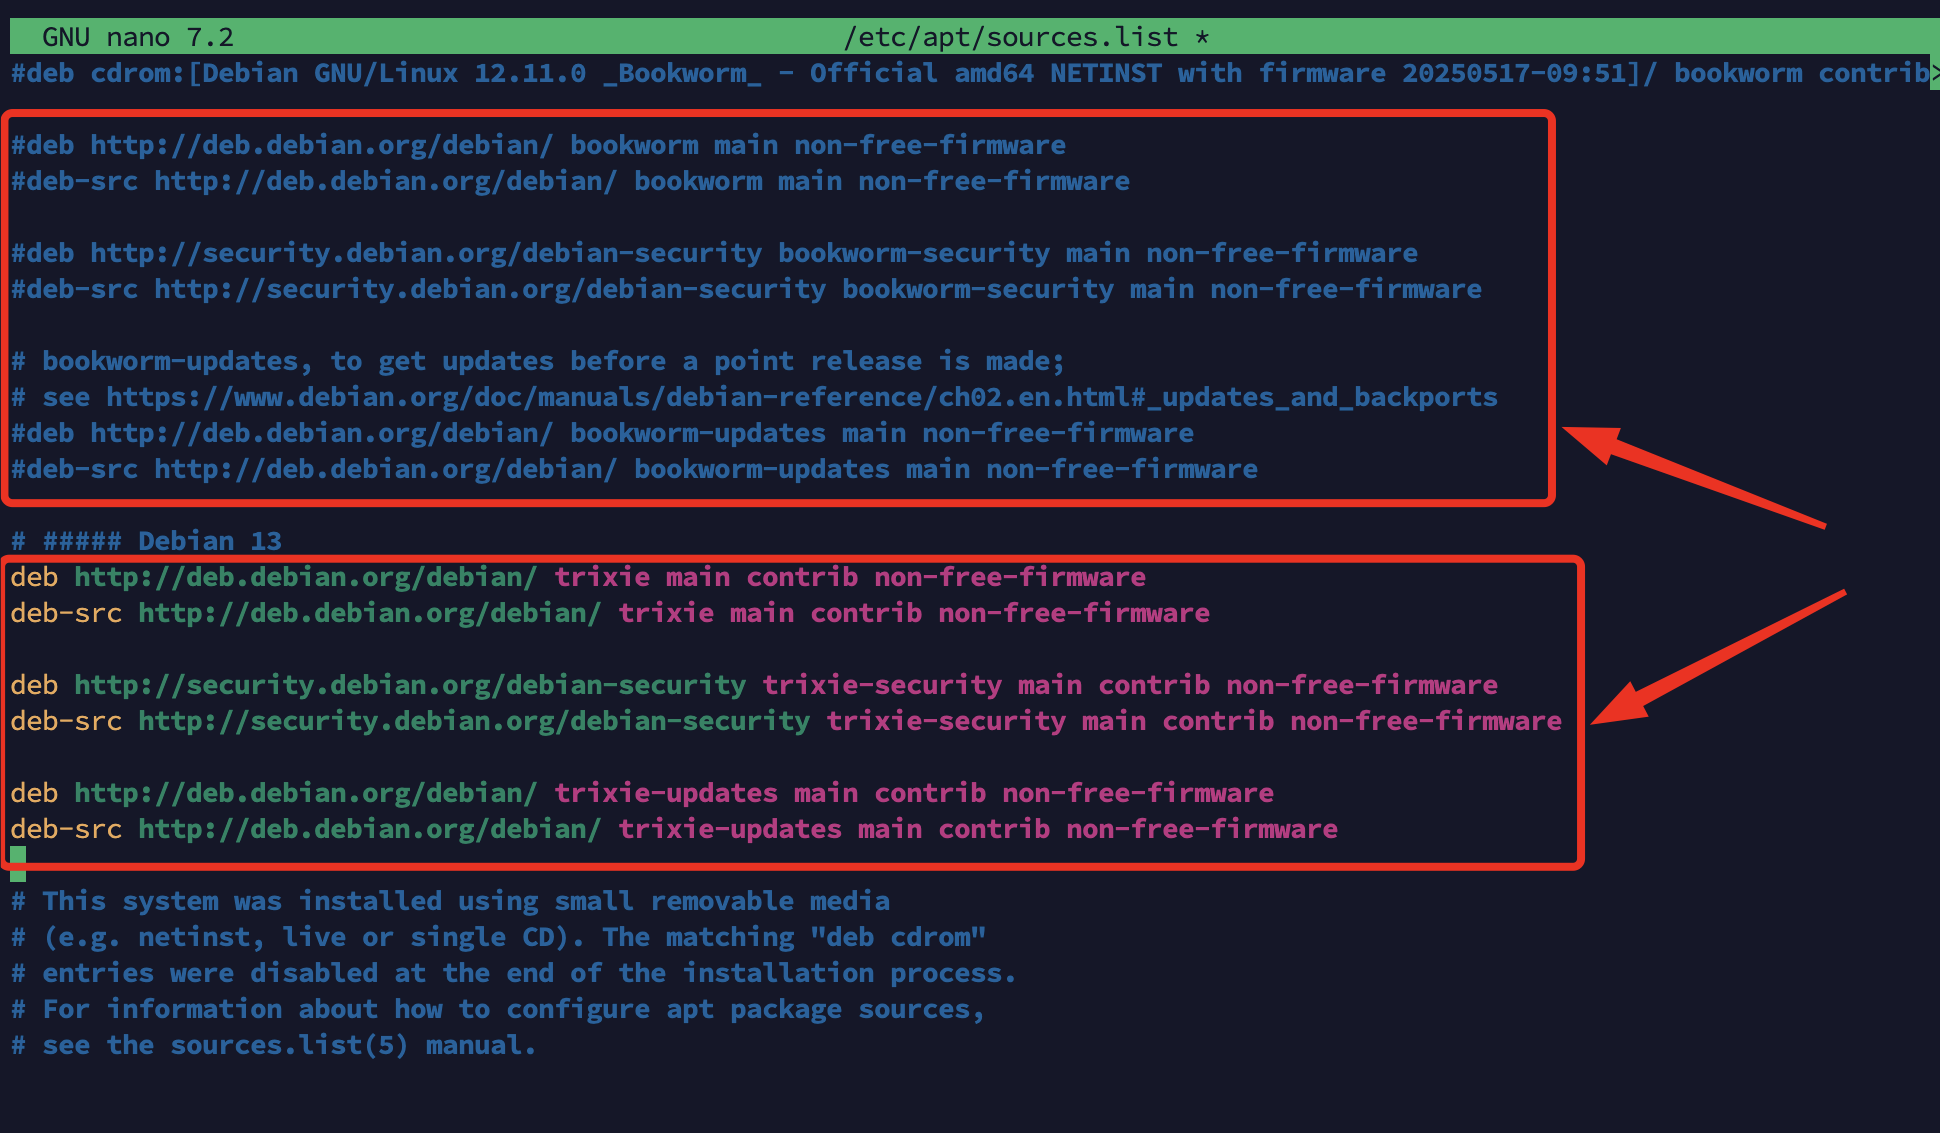
Task: Click the commented cdrom line at the top
Action: pyautogui.click(x=970, y=73)
